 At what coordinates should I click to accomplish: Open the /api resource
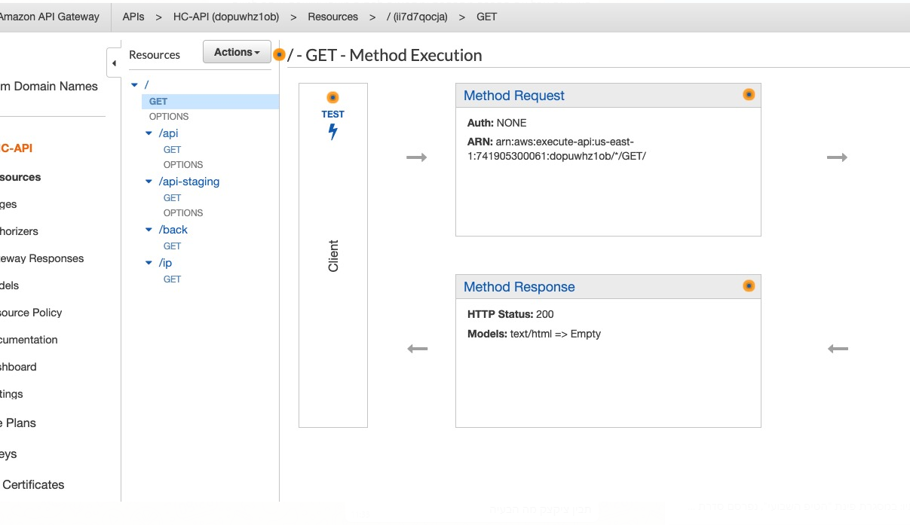pyautogui.click(x=168, y=133)
